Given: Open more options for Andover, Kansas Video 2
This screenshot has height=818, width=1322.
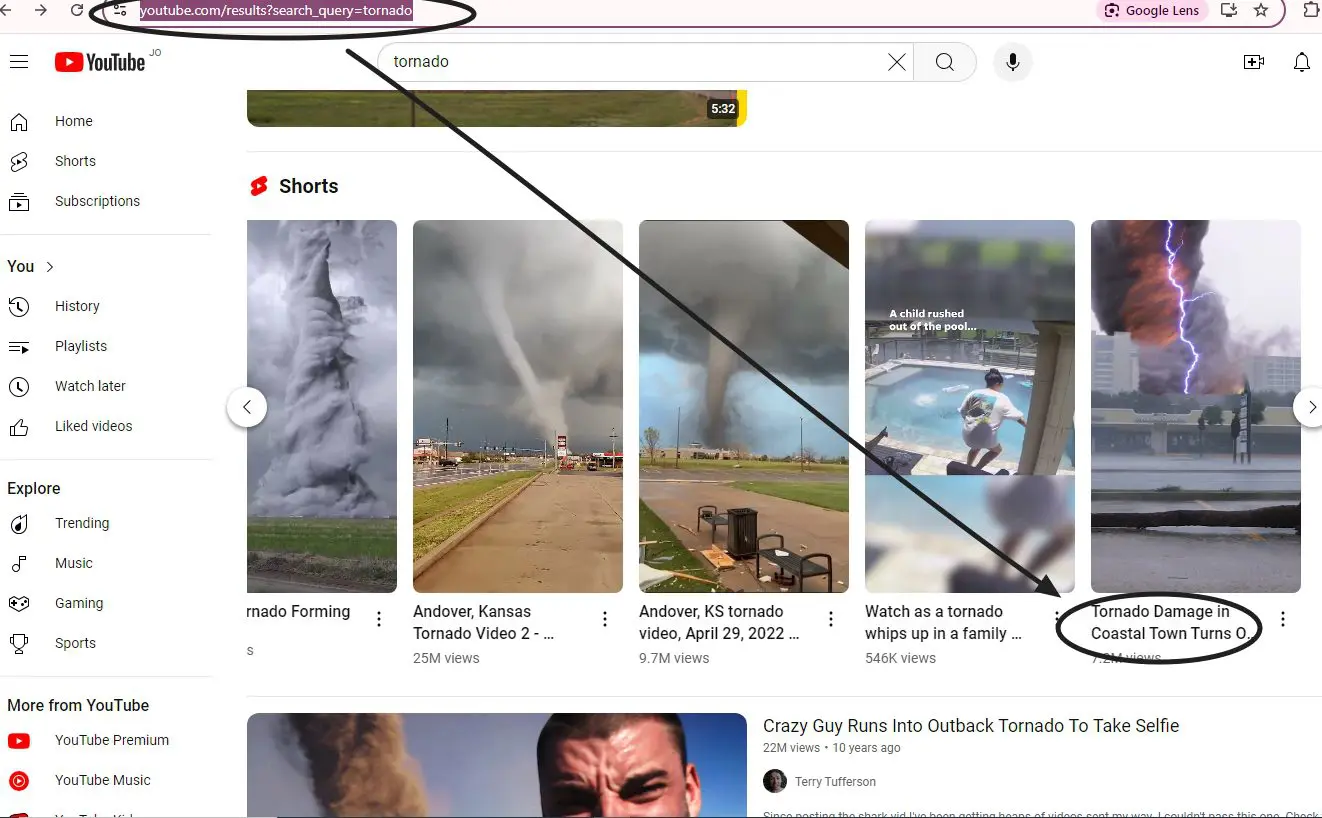Looking at the screenshot, I should [x=605, y=620].
